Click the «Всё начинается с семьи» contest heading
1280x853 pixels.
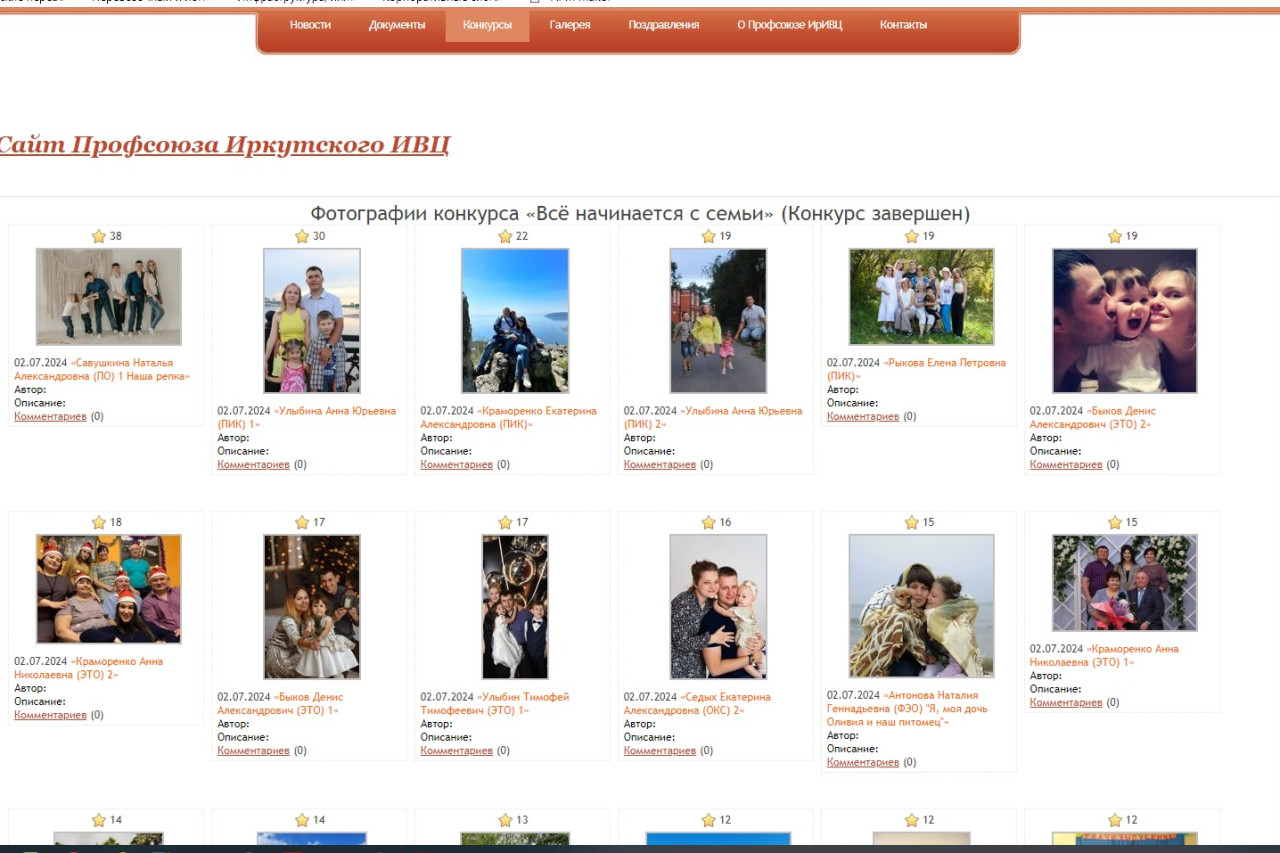pos(640,213)
